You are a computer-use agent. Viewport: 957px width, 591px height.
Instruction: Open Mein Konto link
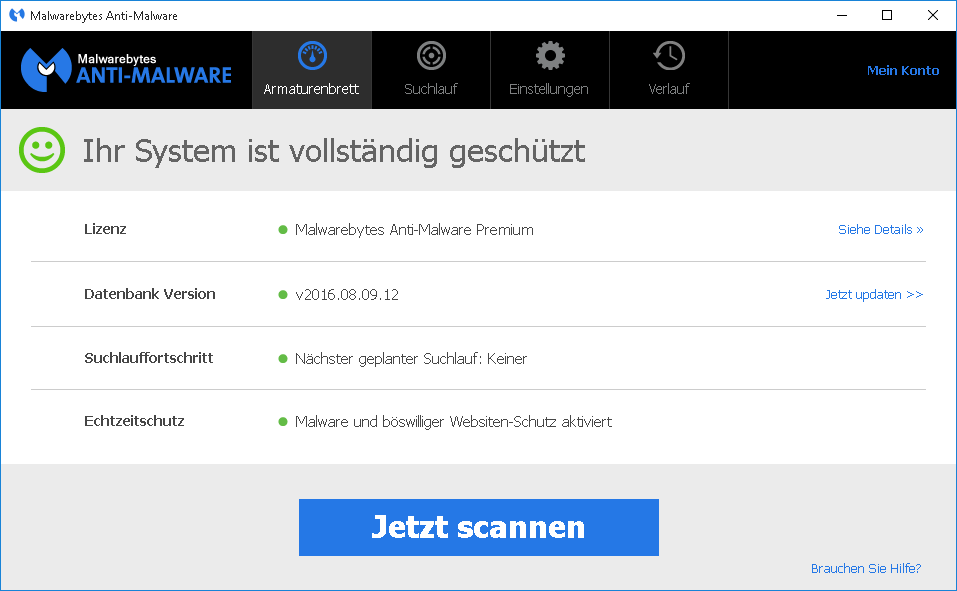pyautogui.click(x=903, y=70)
